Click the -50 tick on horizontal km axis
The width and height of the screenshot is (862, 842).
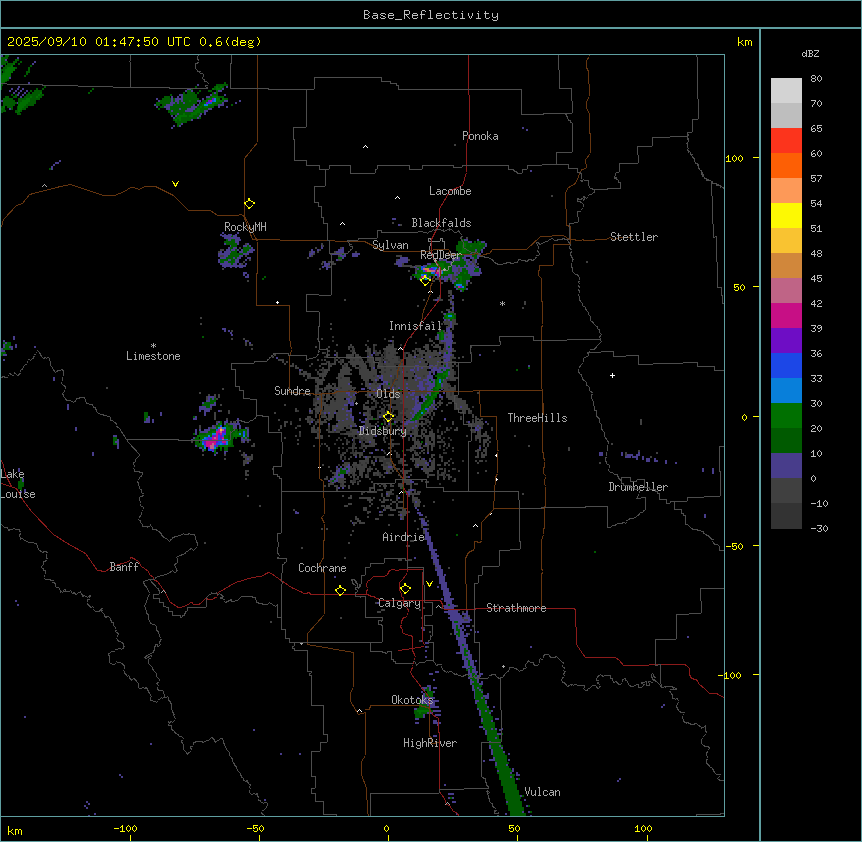pos(255,828)
